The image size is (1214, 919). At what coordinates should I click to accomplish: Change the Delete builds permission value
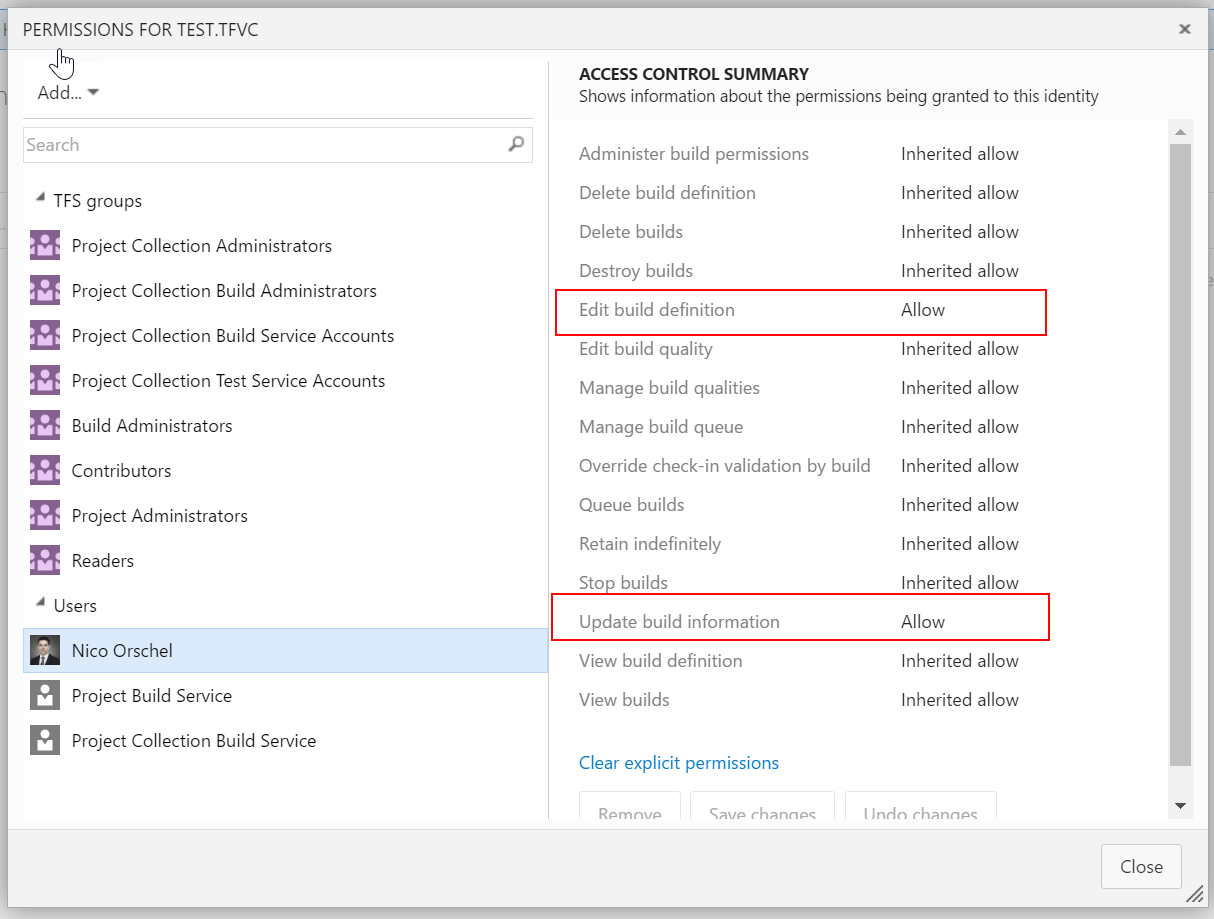point(959,232)
